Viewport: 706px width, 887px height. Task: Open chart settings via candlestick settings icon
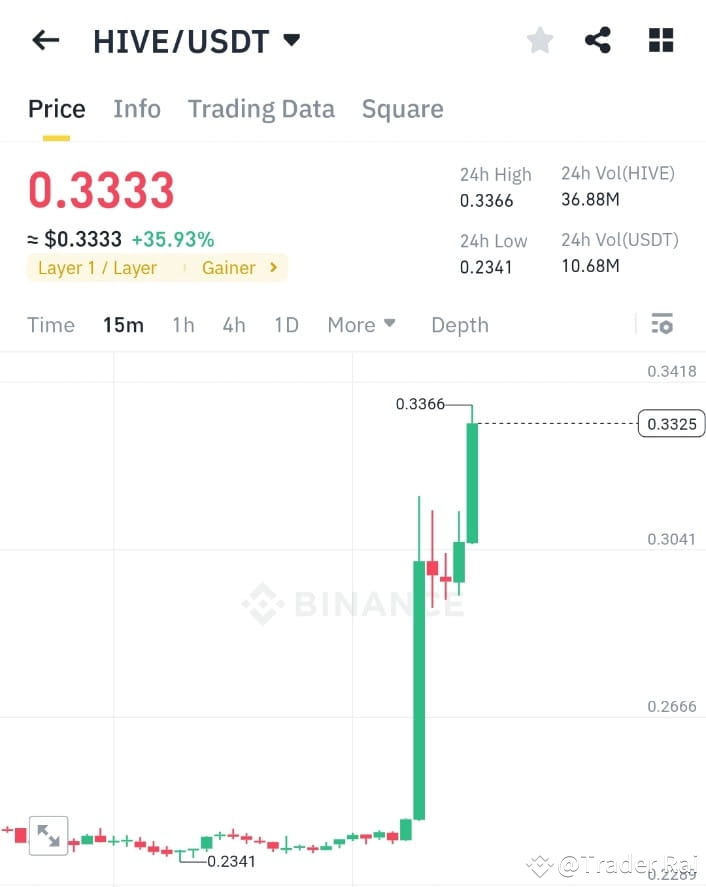click(x=662, y=324)
